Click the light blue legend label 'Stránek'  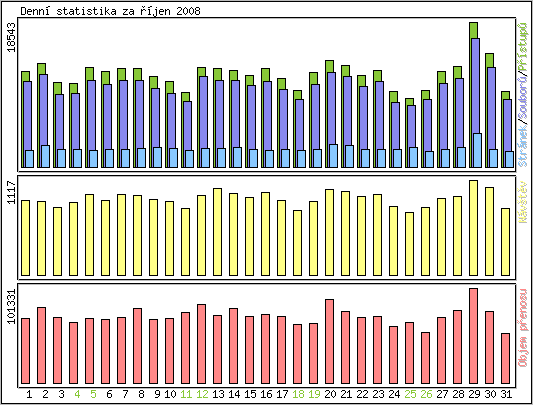tap(523, 146)
